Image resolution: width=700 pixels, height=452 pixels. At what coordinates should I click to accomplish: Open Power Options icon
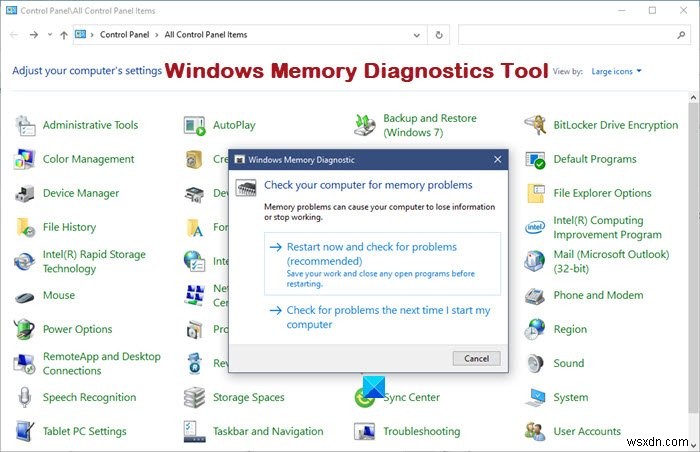[25, 329]
